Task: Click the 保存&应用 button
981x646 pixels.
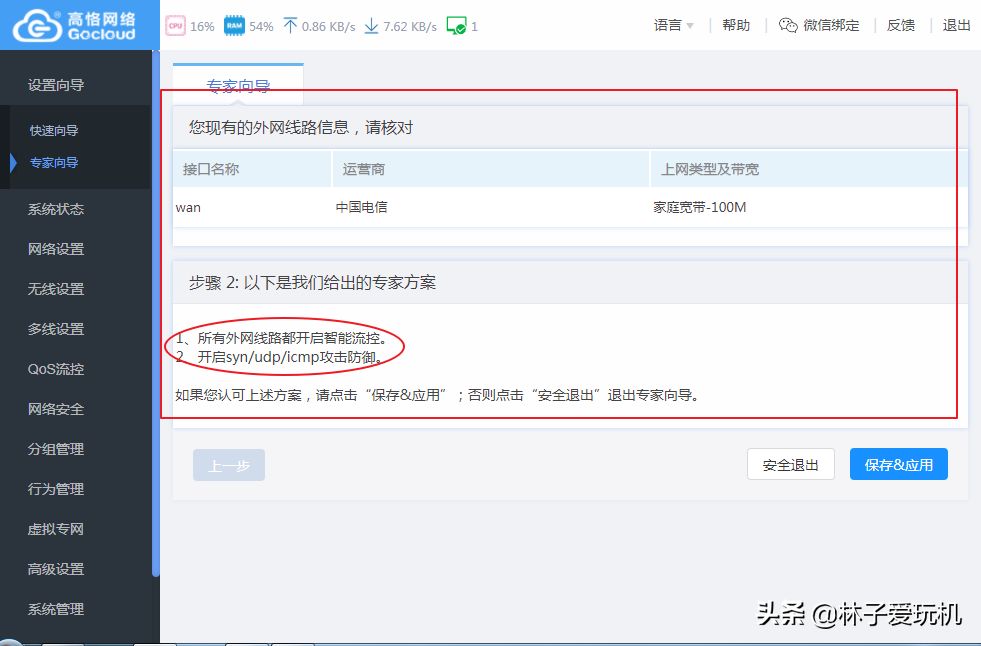Action: click(x=898, y=465)
